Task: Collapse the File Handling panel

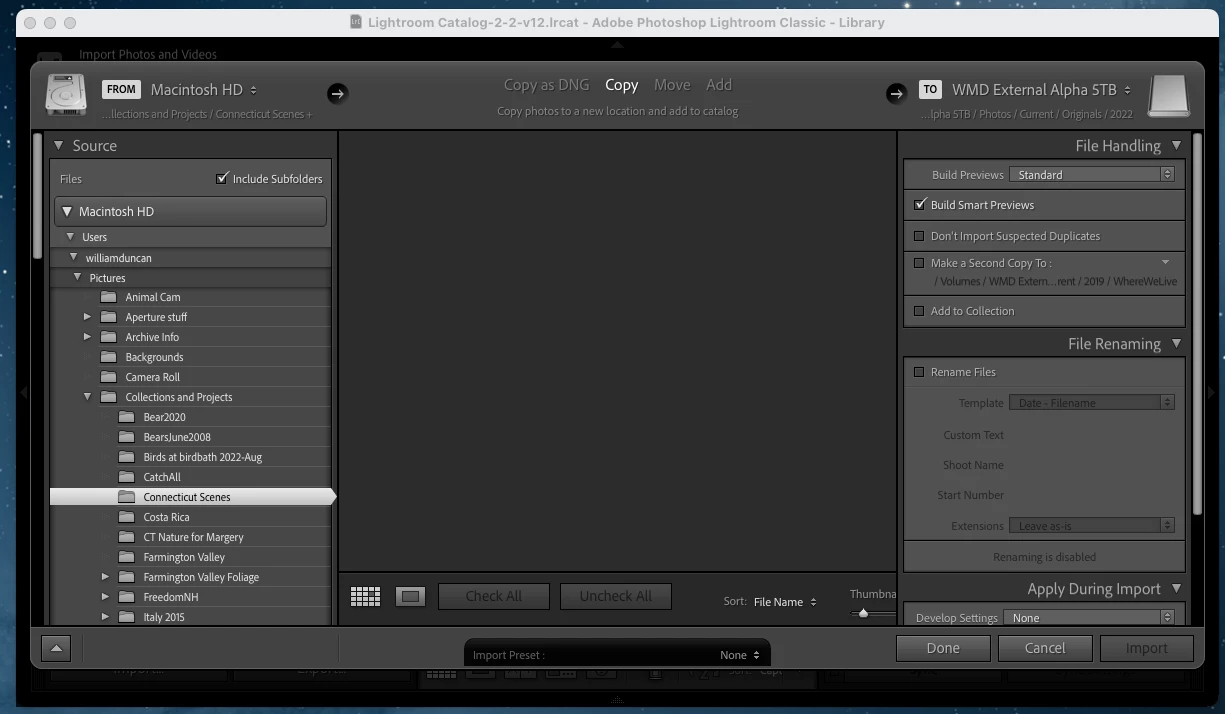Action: click(1176, 145)
